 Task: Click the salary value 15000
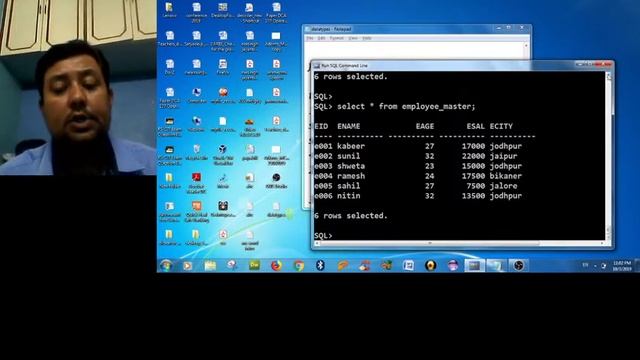click(473, 166)
